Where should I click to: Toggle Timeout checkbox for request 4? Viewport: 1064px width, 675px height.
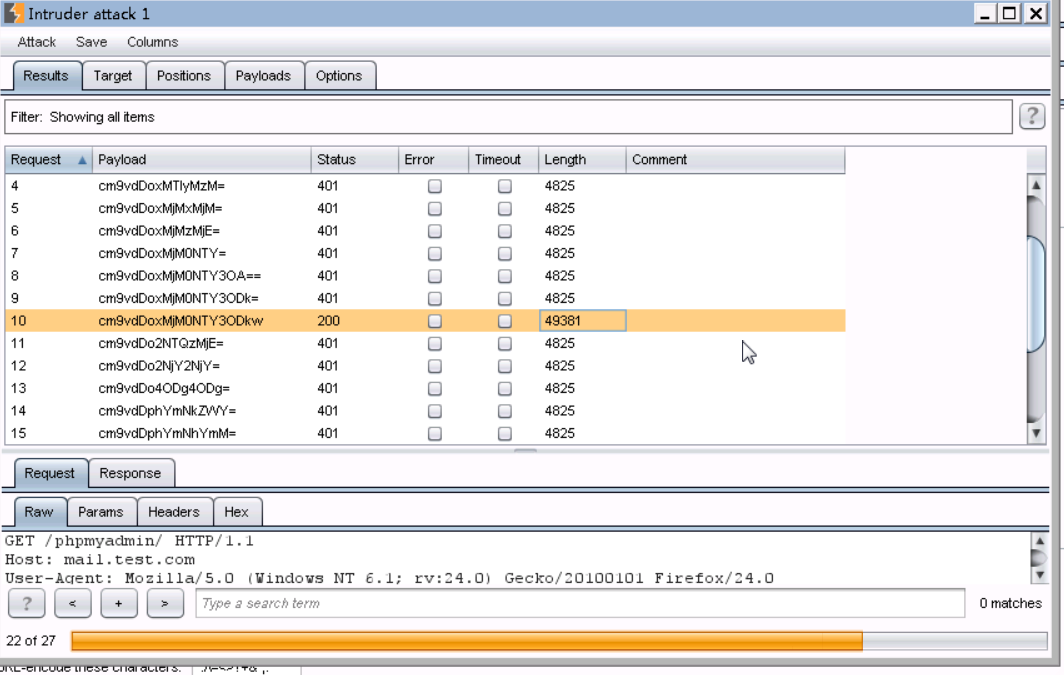click(505, 186)
